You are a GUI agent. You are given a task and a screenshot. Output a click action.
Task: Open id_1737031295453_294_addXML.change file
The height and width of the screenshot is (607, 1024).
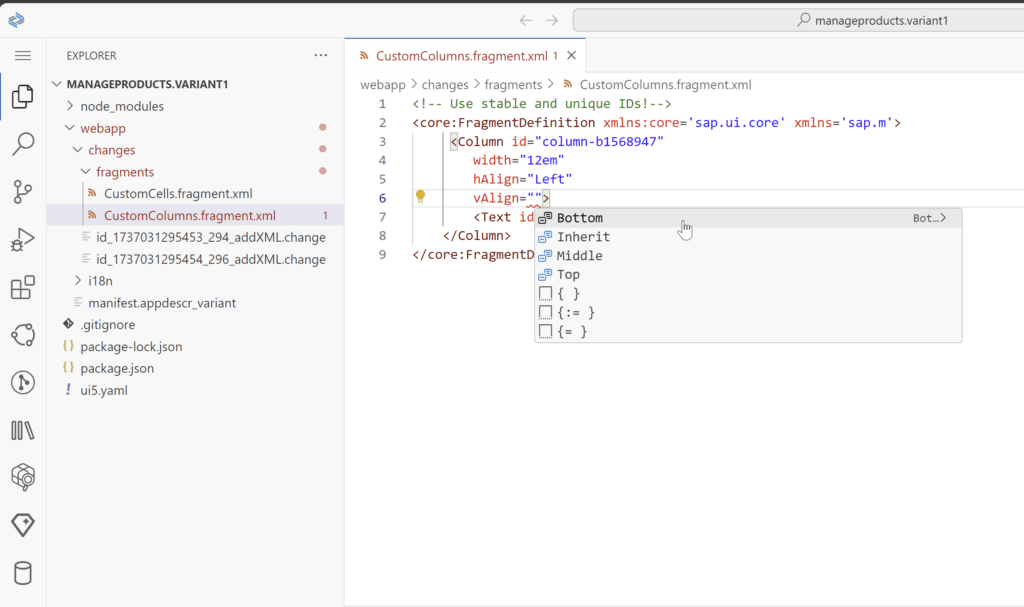pos(211,237)
